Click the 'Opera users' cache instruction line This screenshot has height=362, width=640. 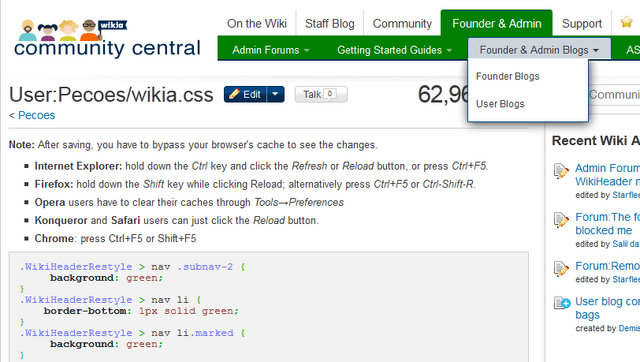coord(189,202)
